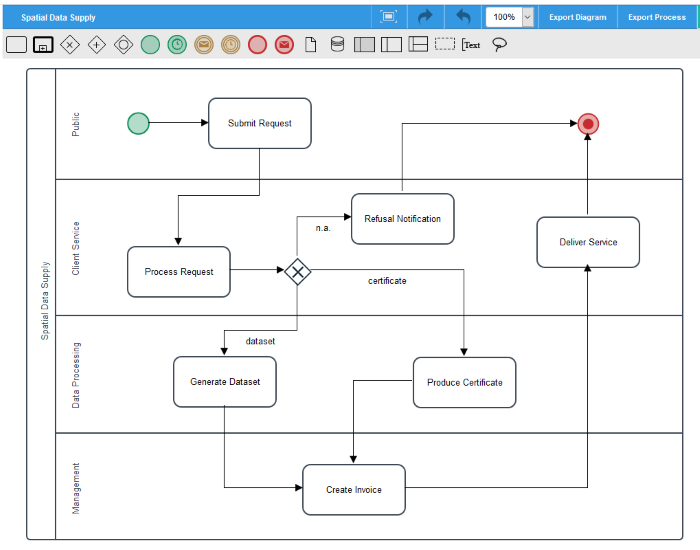
Task: Click the Client Service lane label
Action: pos(76,248)
